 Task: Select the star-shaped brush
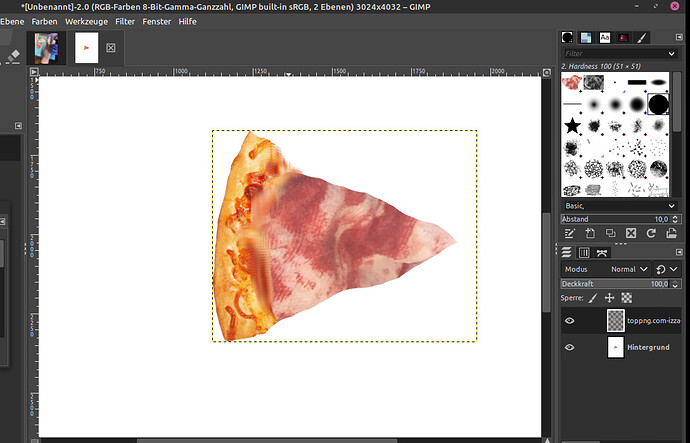point(572,126)
